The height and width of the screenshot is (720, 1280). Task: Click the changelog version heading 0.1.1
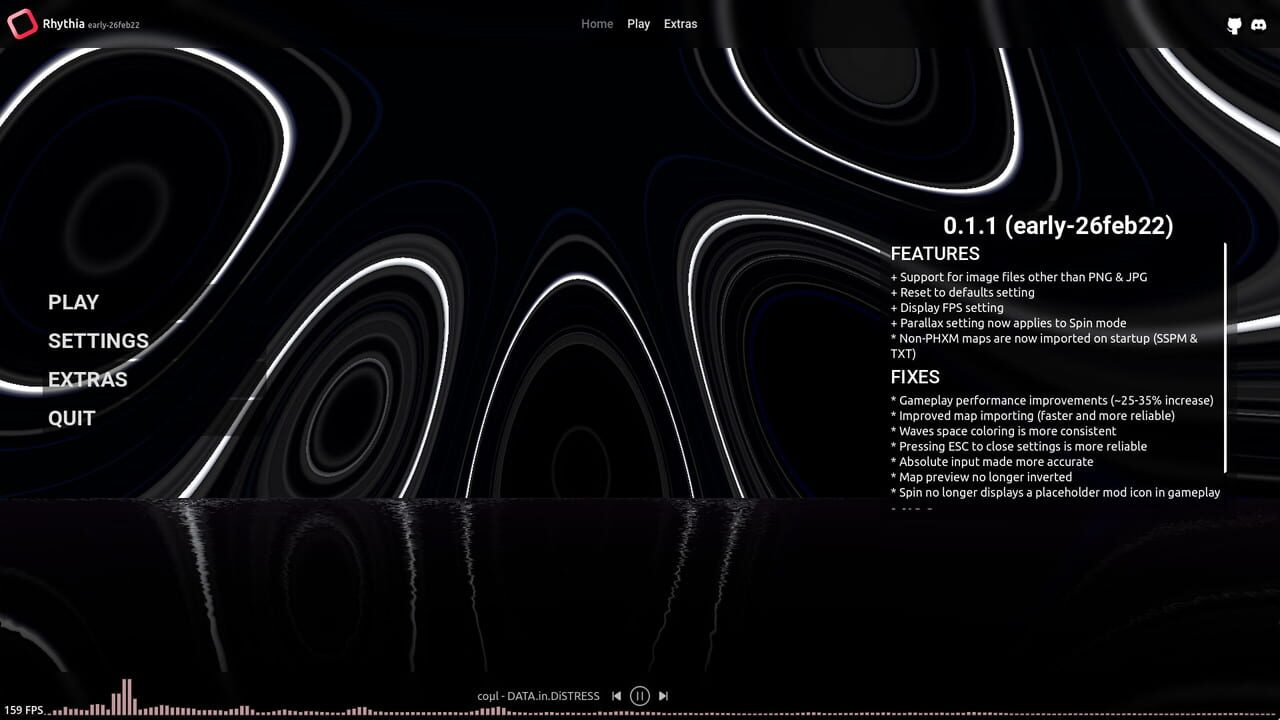click(1058, 226)
